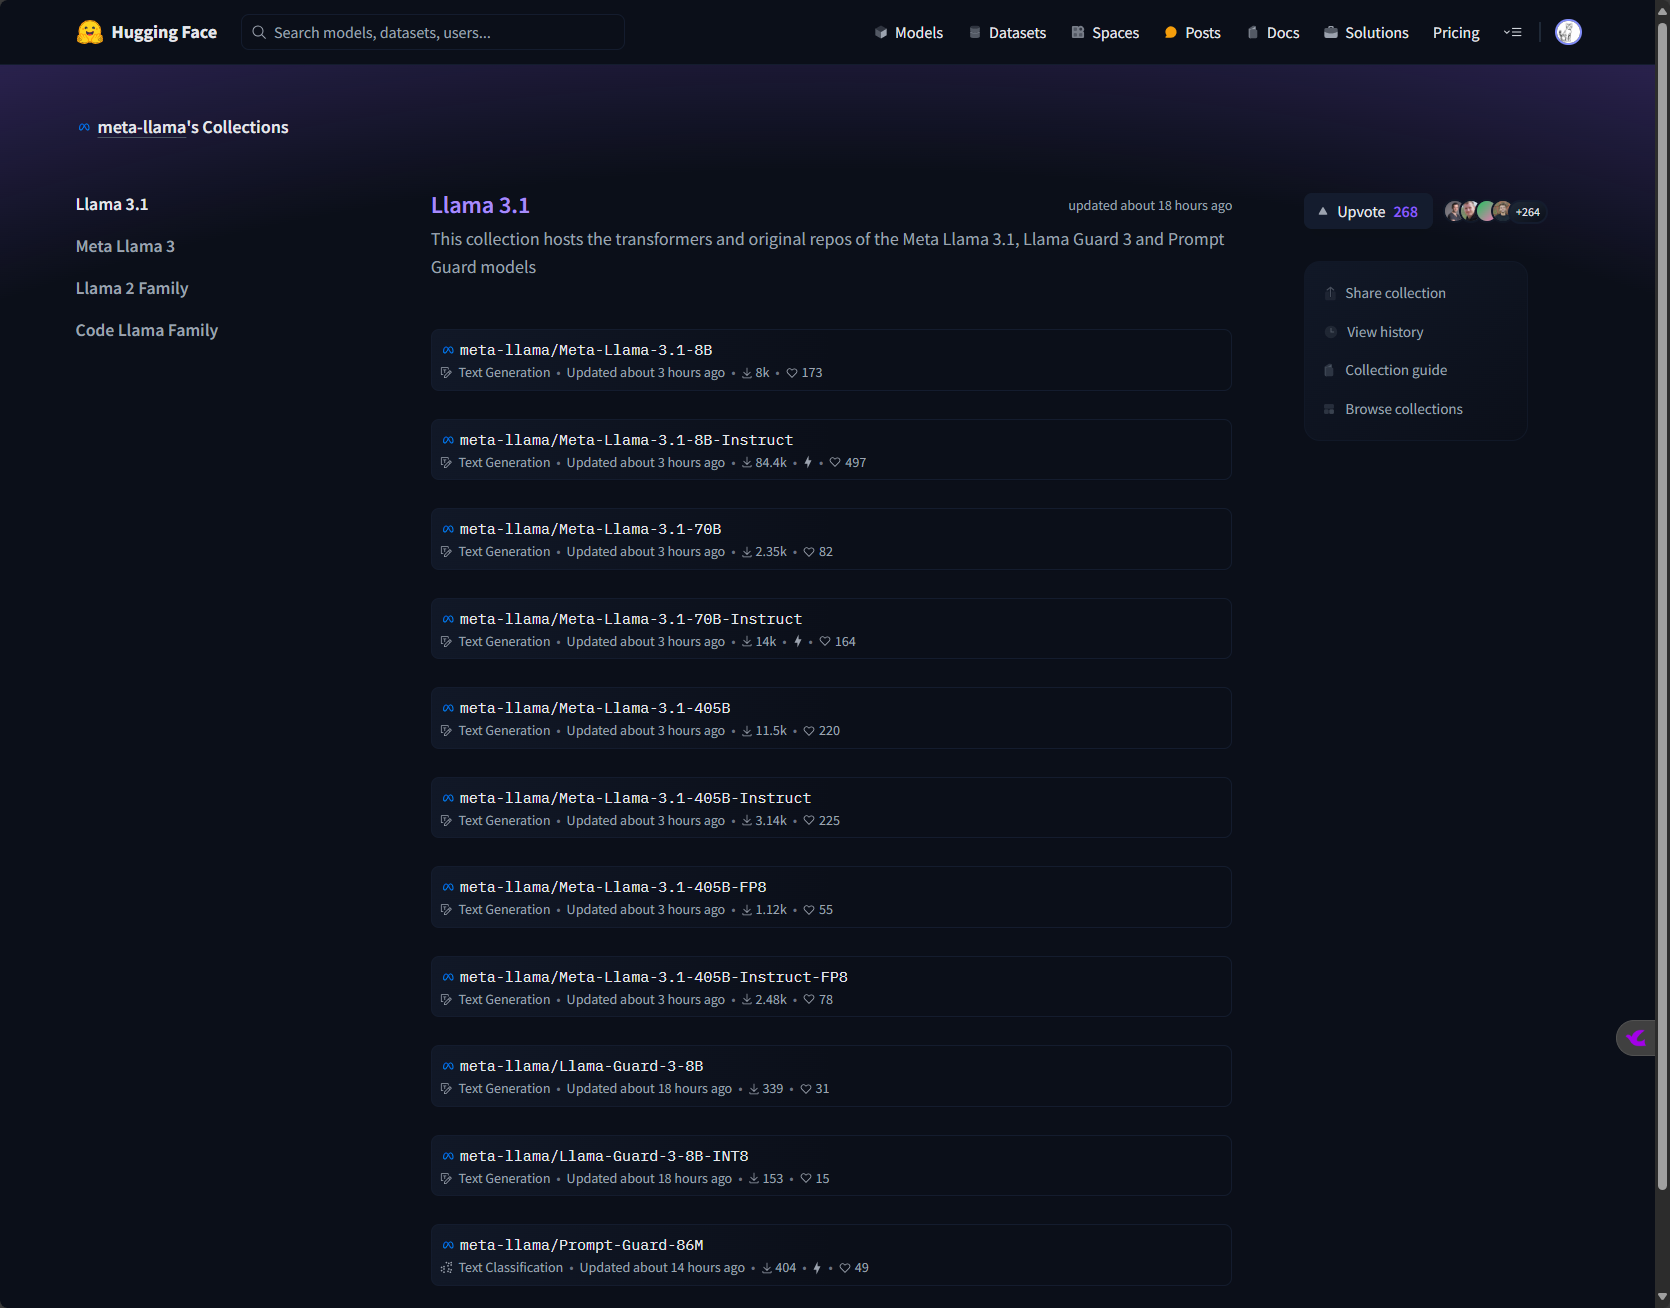Click the heart icon on Meta-Llama-3.1-8B-Instruct row
The width and height of the screenshot is (1670, 1308).
point(835,462)
